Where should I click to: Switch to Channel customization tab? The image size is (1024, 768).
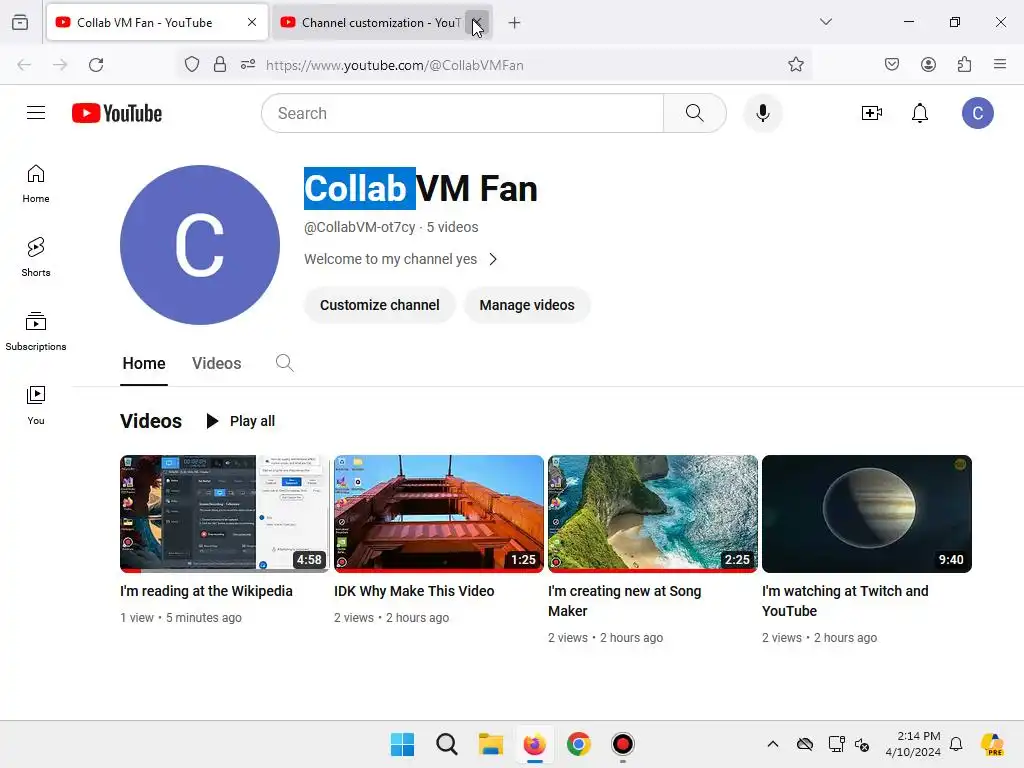372,23
